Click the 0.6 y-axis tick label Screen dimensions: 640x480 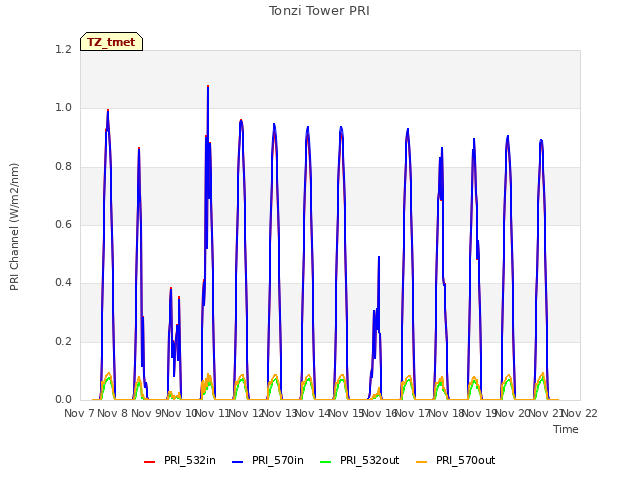click(63, 224)
